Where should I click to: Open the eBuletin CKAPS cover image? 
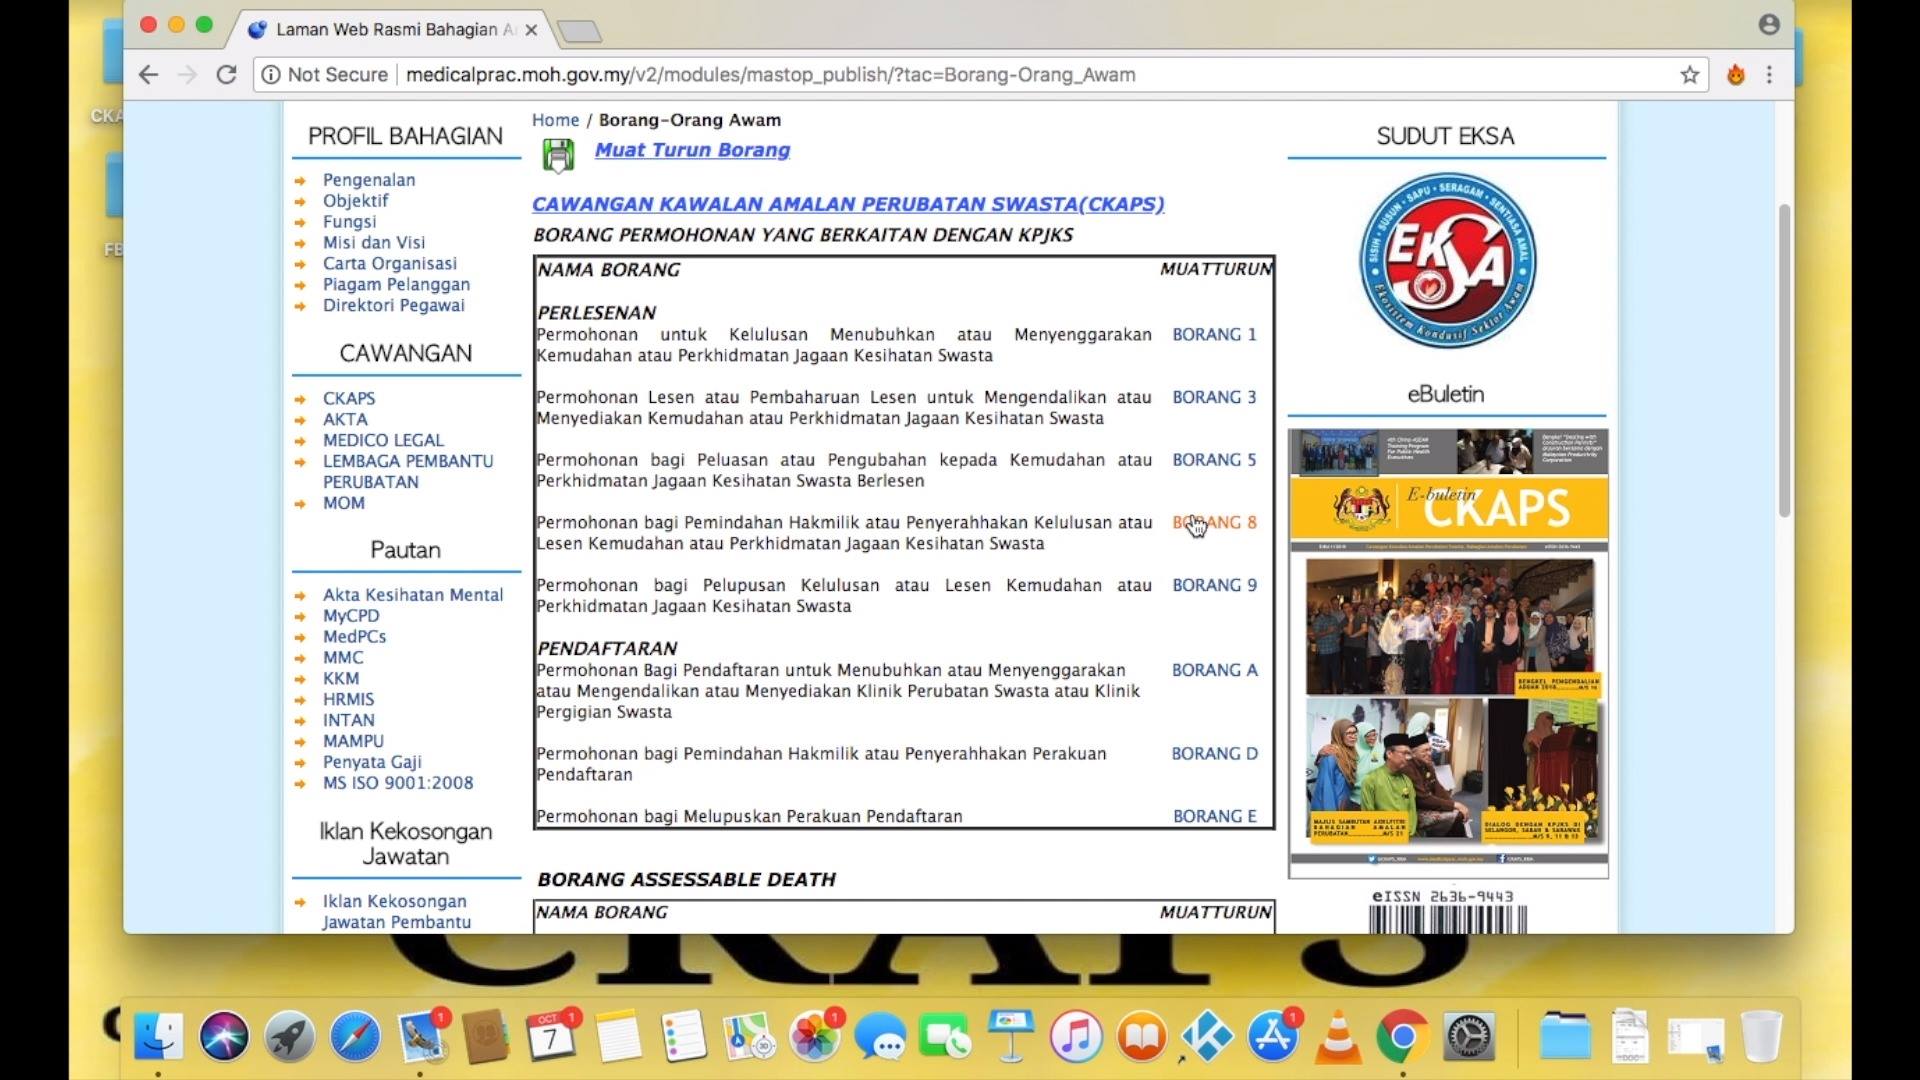[1448, 653]
